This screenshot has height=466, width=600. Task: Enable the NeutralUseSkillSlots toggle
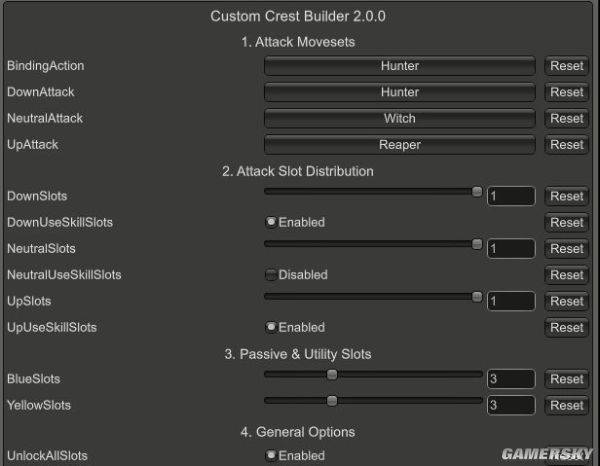coord(271,274)
